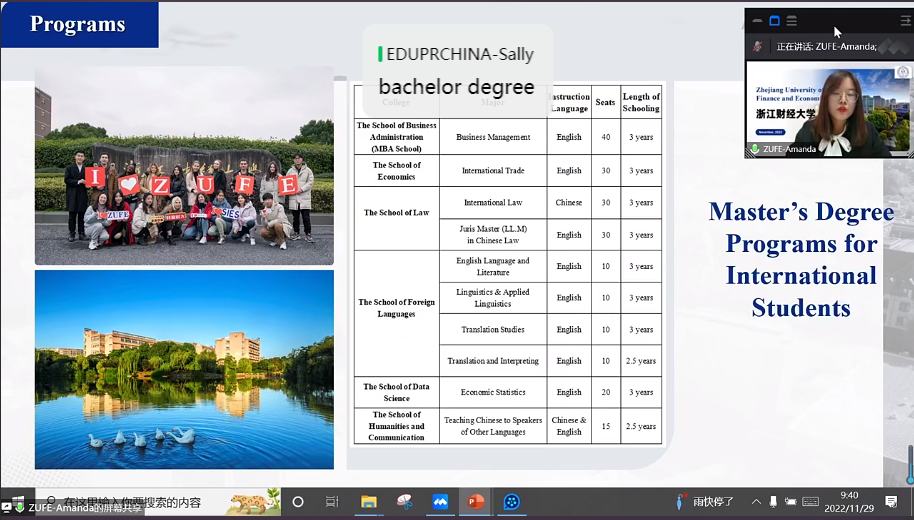Screen dimensions: 914x520
Task: Minimize video panel to thin bar view
Action: (x=757, y=20)
